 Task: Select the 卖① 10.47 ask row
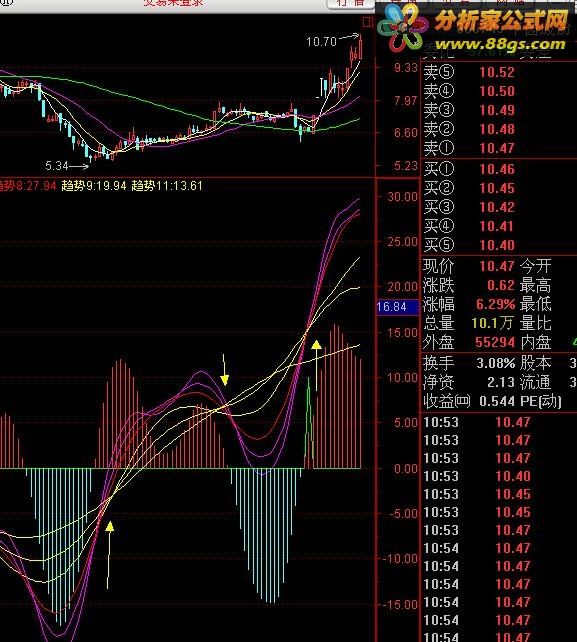click(x=499, y=148)
